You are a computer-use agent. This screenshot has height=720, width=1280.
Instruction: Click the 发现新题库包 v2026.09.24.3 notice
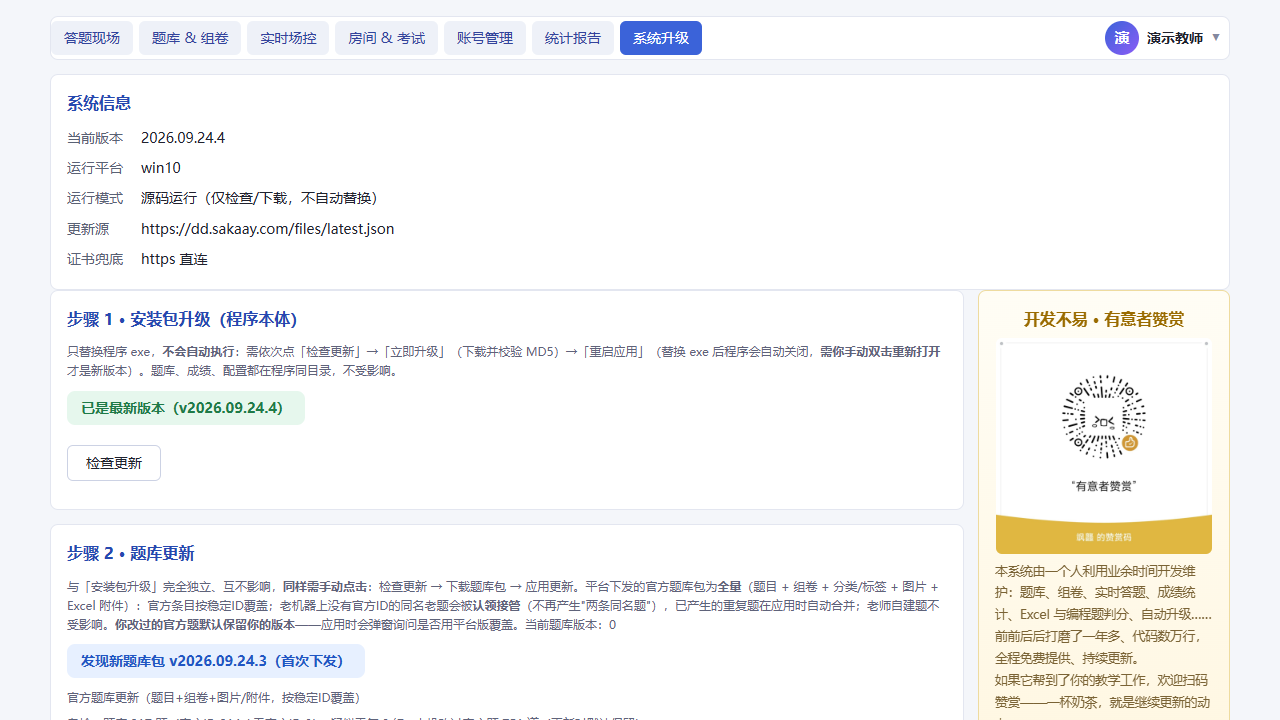pos(216,661)
